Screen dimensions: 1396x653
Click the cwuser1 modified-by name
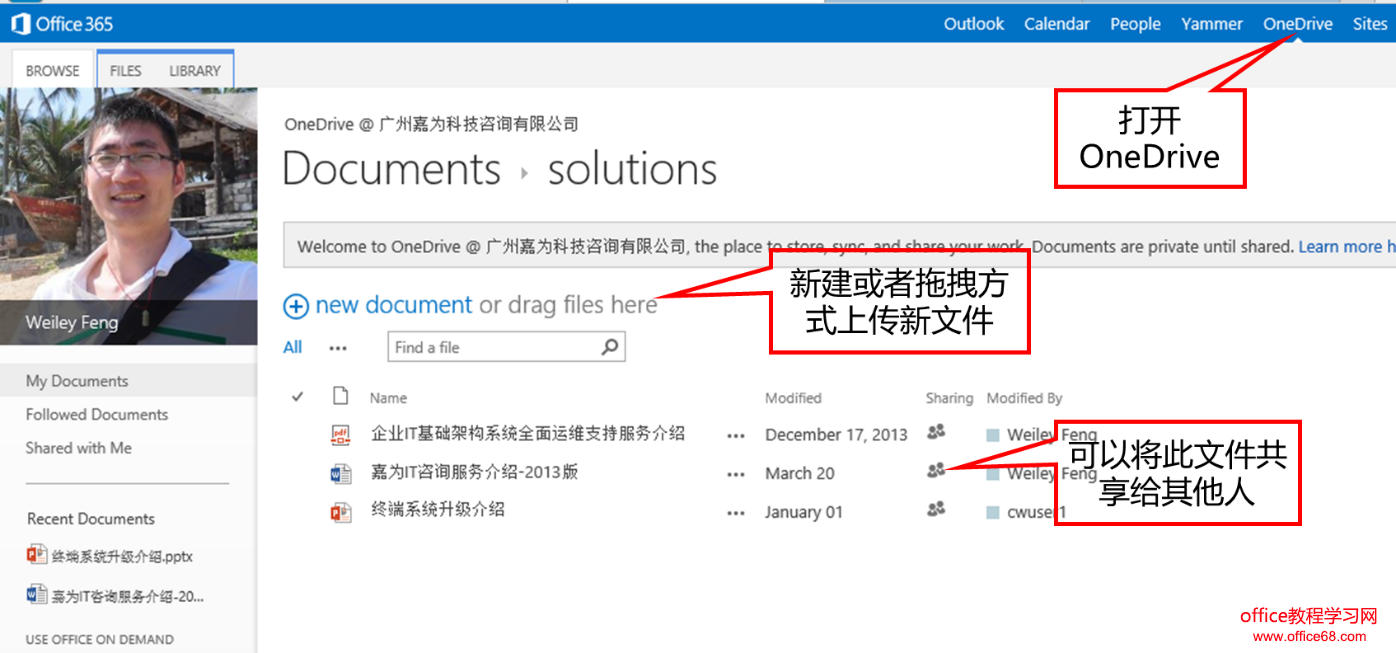pyautogui.click(x=1037, y=512)
